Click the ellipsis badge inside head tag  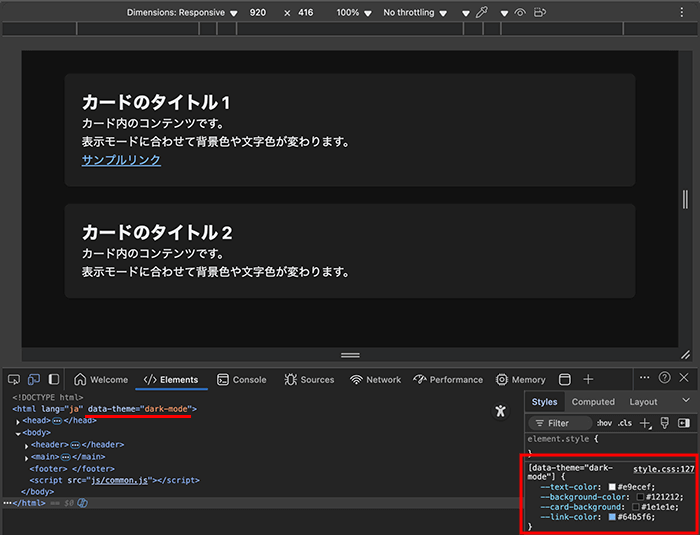pos(57,421)
